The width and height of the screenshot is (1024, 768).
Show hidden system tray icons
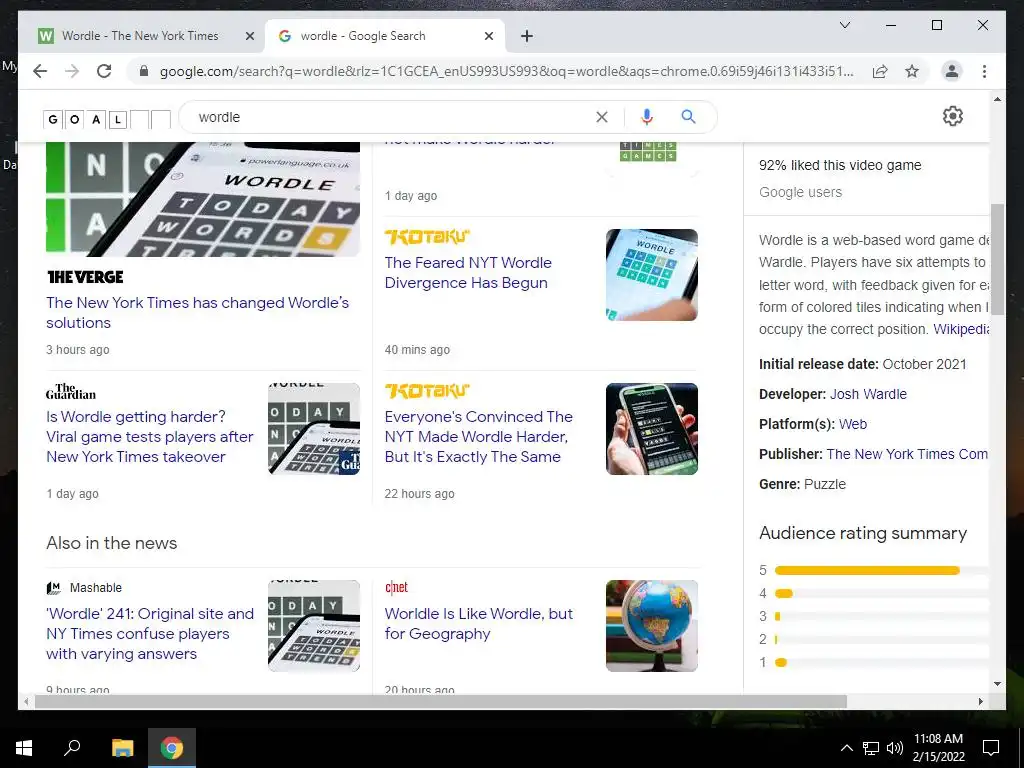[x=846, y=748]
